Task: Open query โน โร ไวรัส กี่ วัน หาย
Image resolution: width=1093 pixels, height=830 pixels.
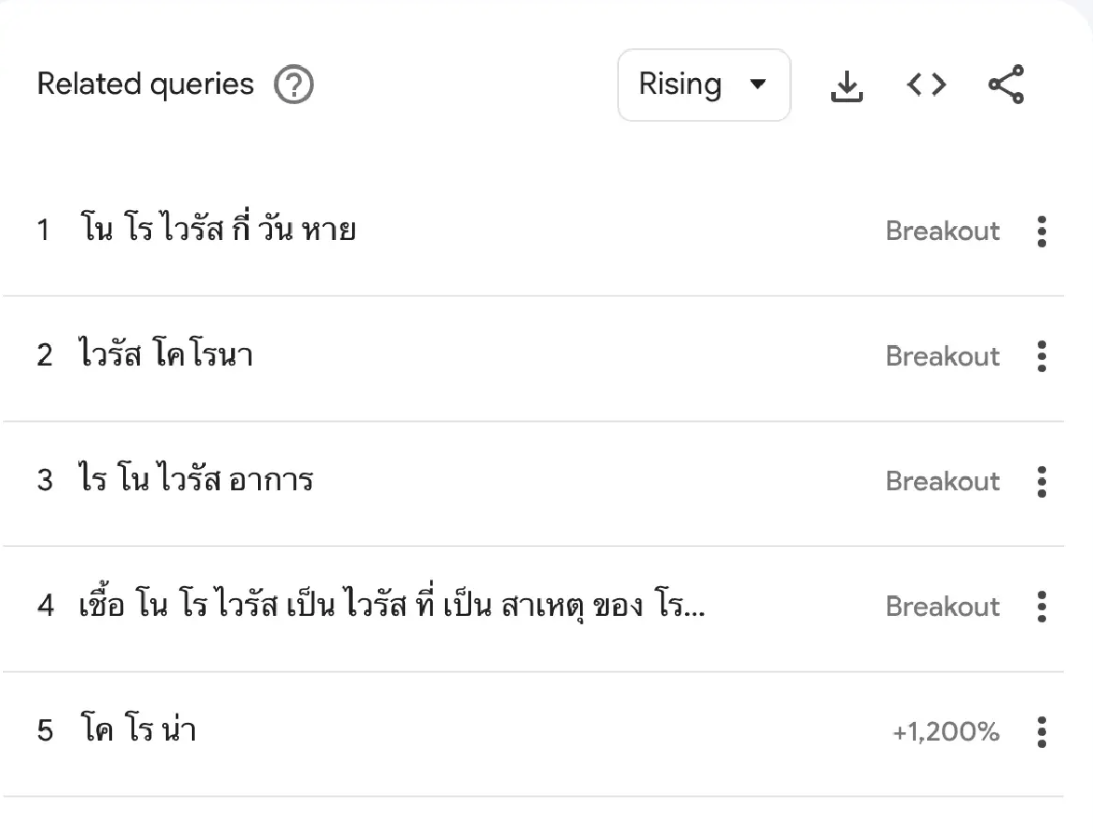Action: click(x=218, y=229)
